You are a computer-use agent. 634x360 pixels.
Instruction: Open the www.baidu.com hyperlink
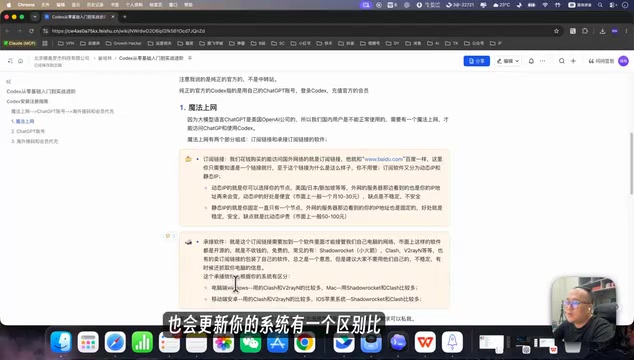[x=383, y=159]
